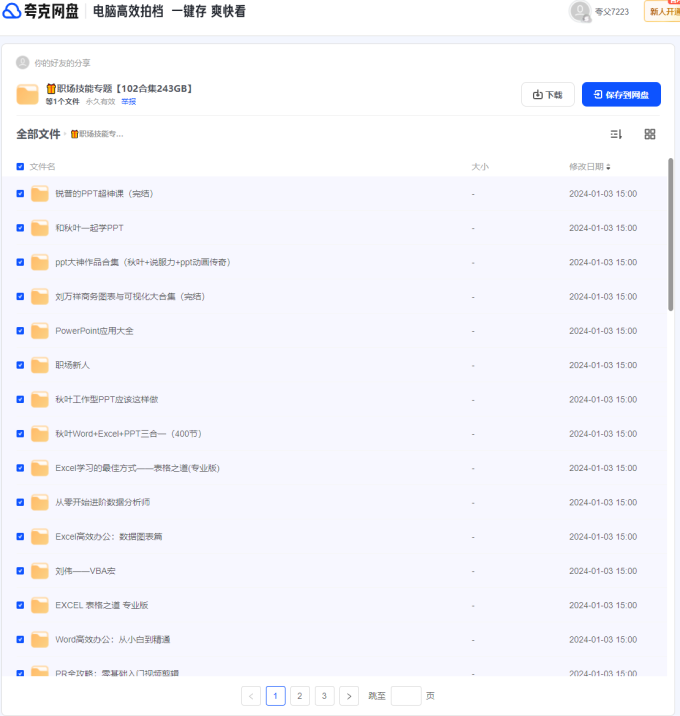Click the folder icon for Excel高效办公
The height and width of the screenshot is (716, 680).
(40, 536)
